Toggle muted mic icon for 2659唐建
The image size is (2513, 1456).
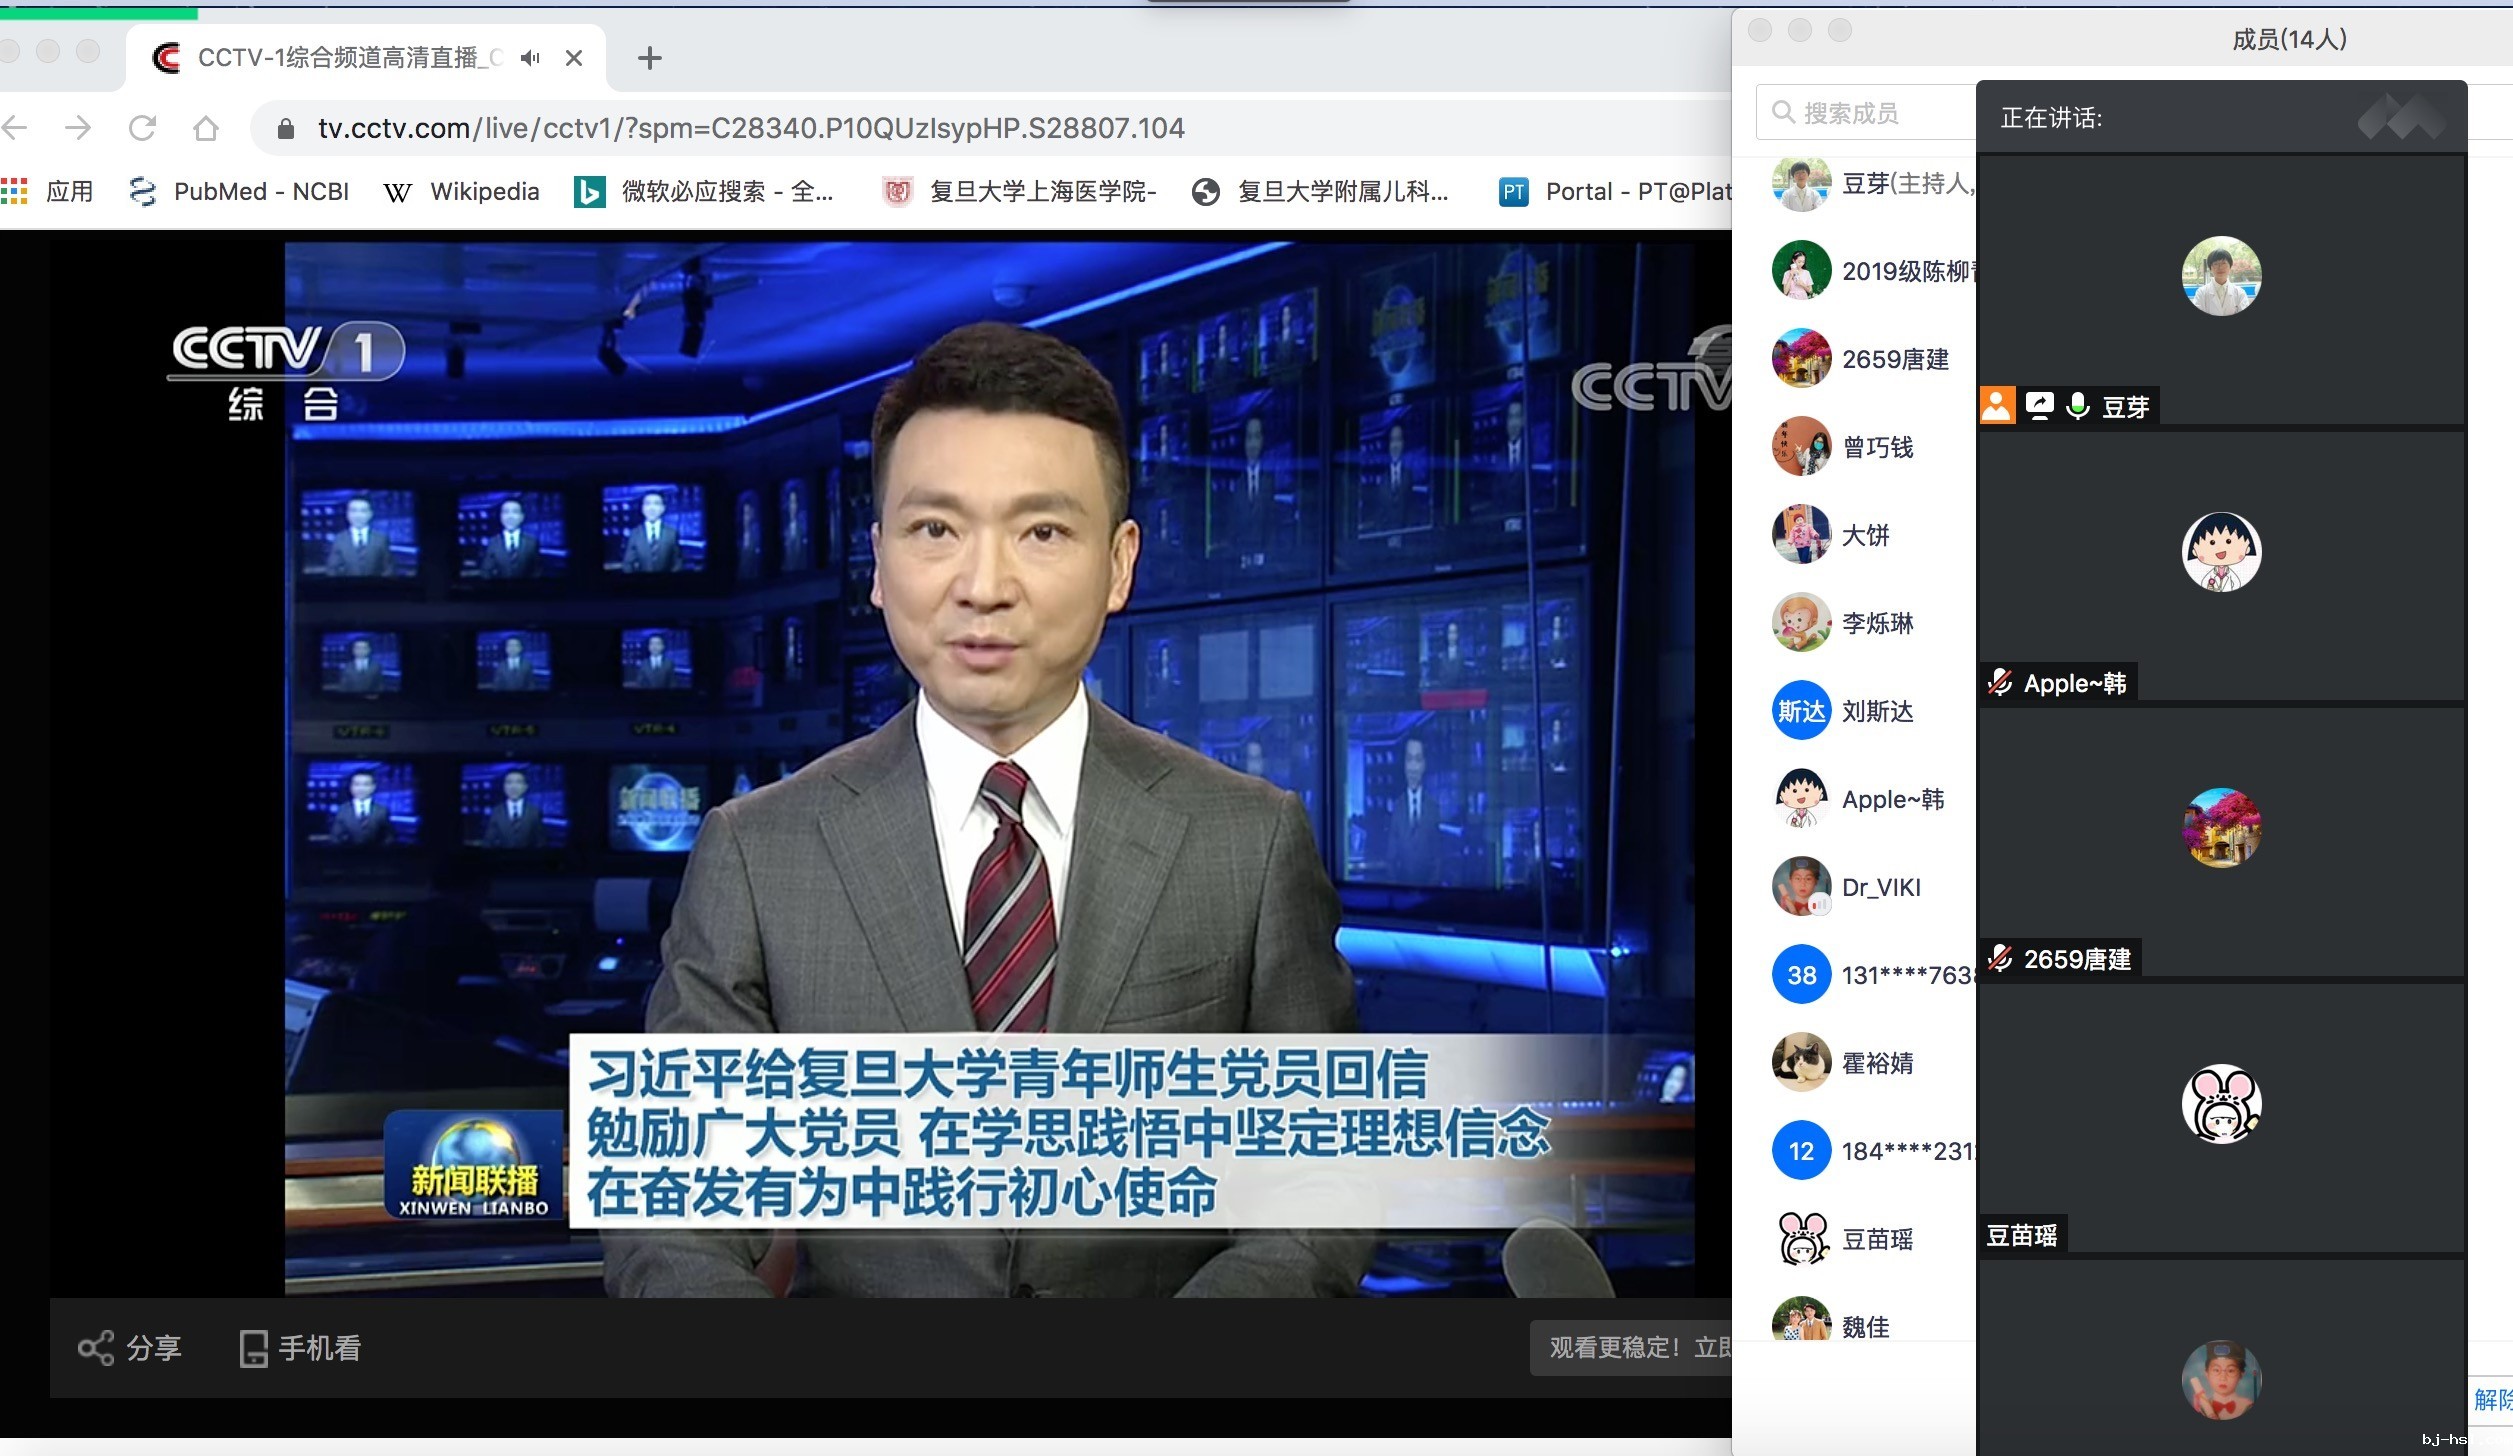point(2000,959)
